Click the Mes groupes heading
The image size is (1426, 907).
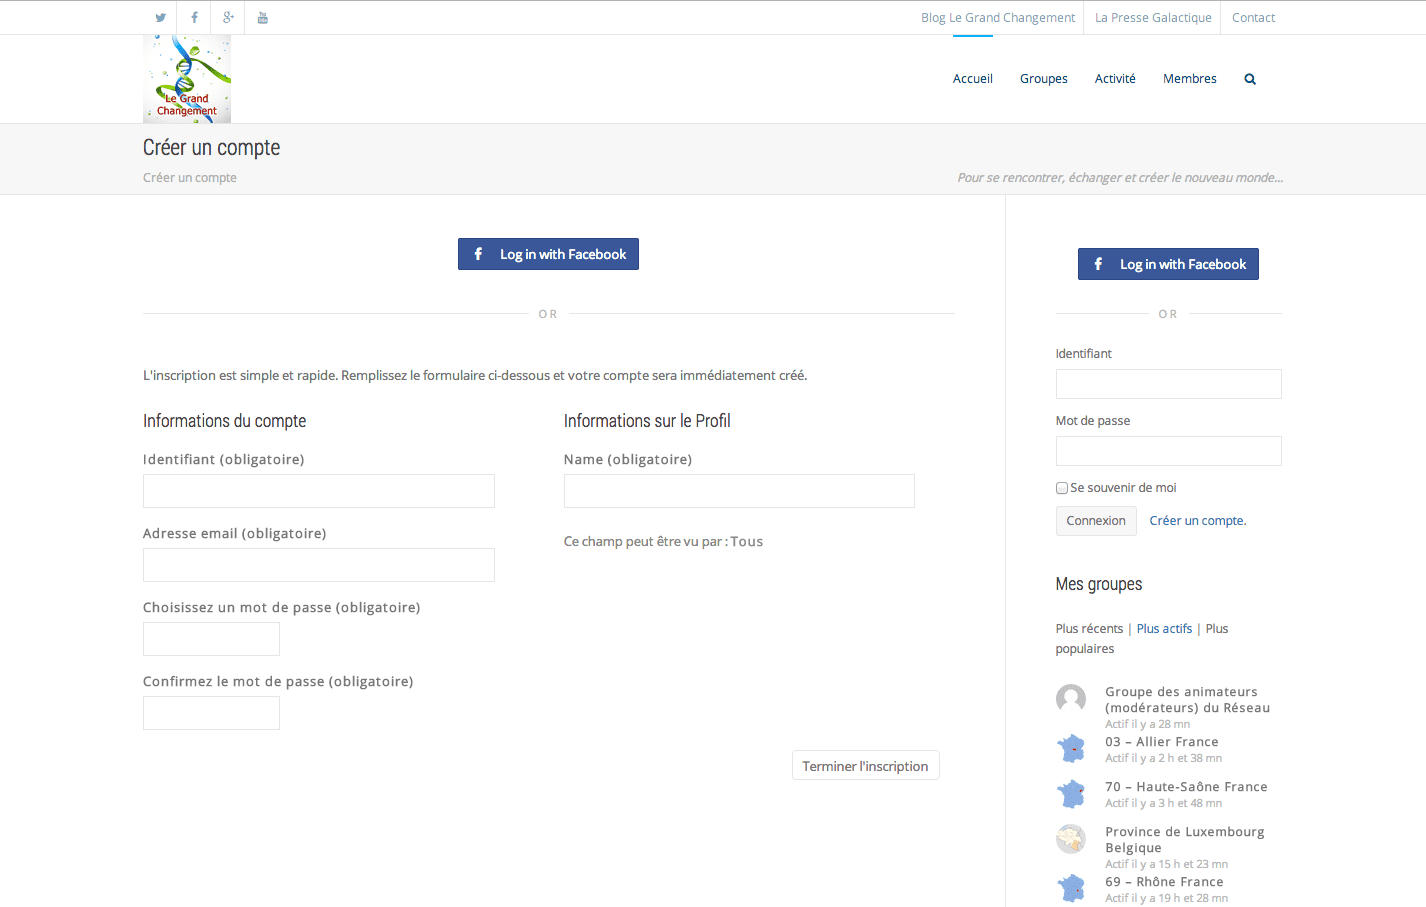coord(1099,584)
